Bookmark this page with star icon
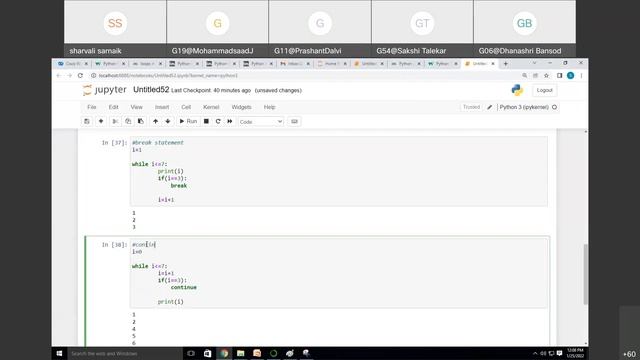The width and height of the screenshot is (640, 360). click(547, 76)
